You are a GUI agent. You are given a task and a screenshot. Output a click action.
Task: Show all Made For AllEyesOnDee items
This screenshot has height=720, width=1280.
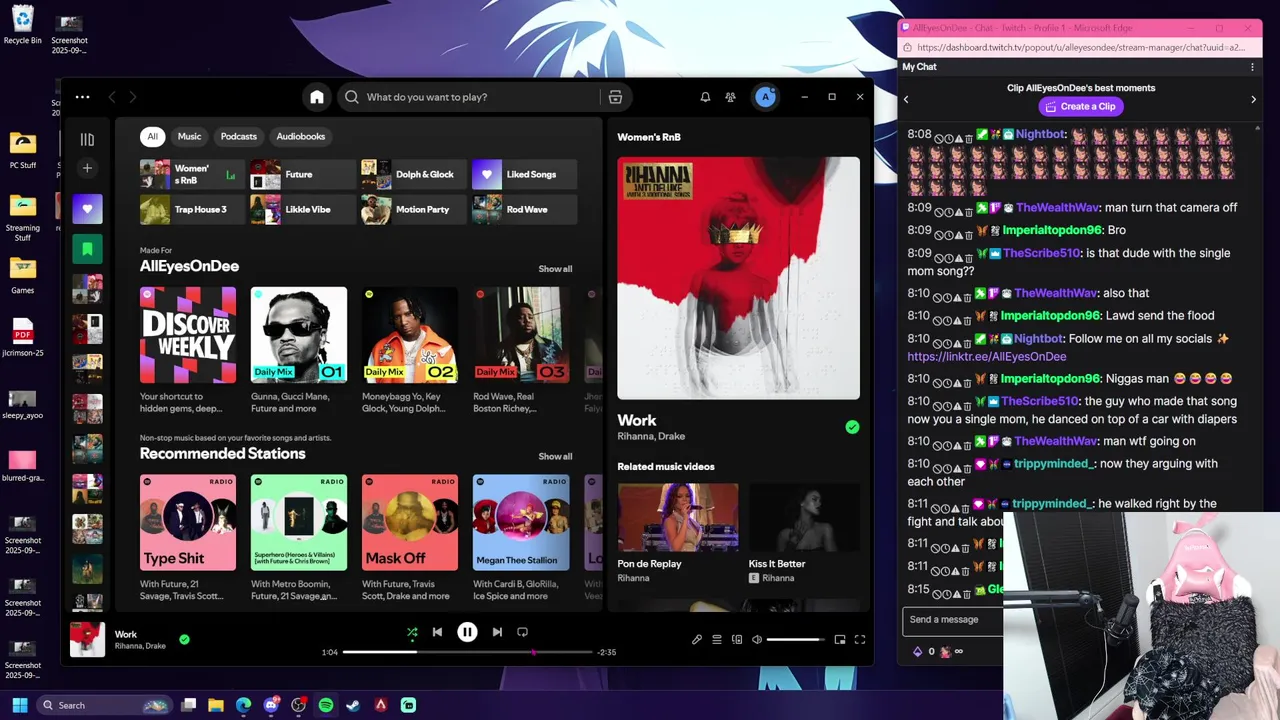click(555, 269)
